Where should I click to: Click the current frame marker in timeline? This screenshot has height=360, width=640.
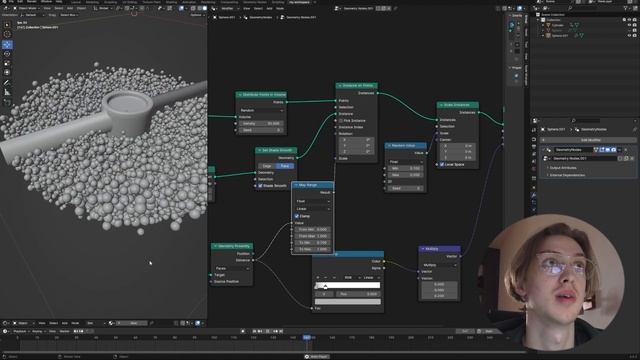[307, 338]
